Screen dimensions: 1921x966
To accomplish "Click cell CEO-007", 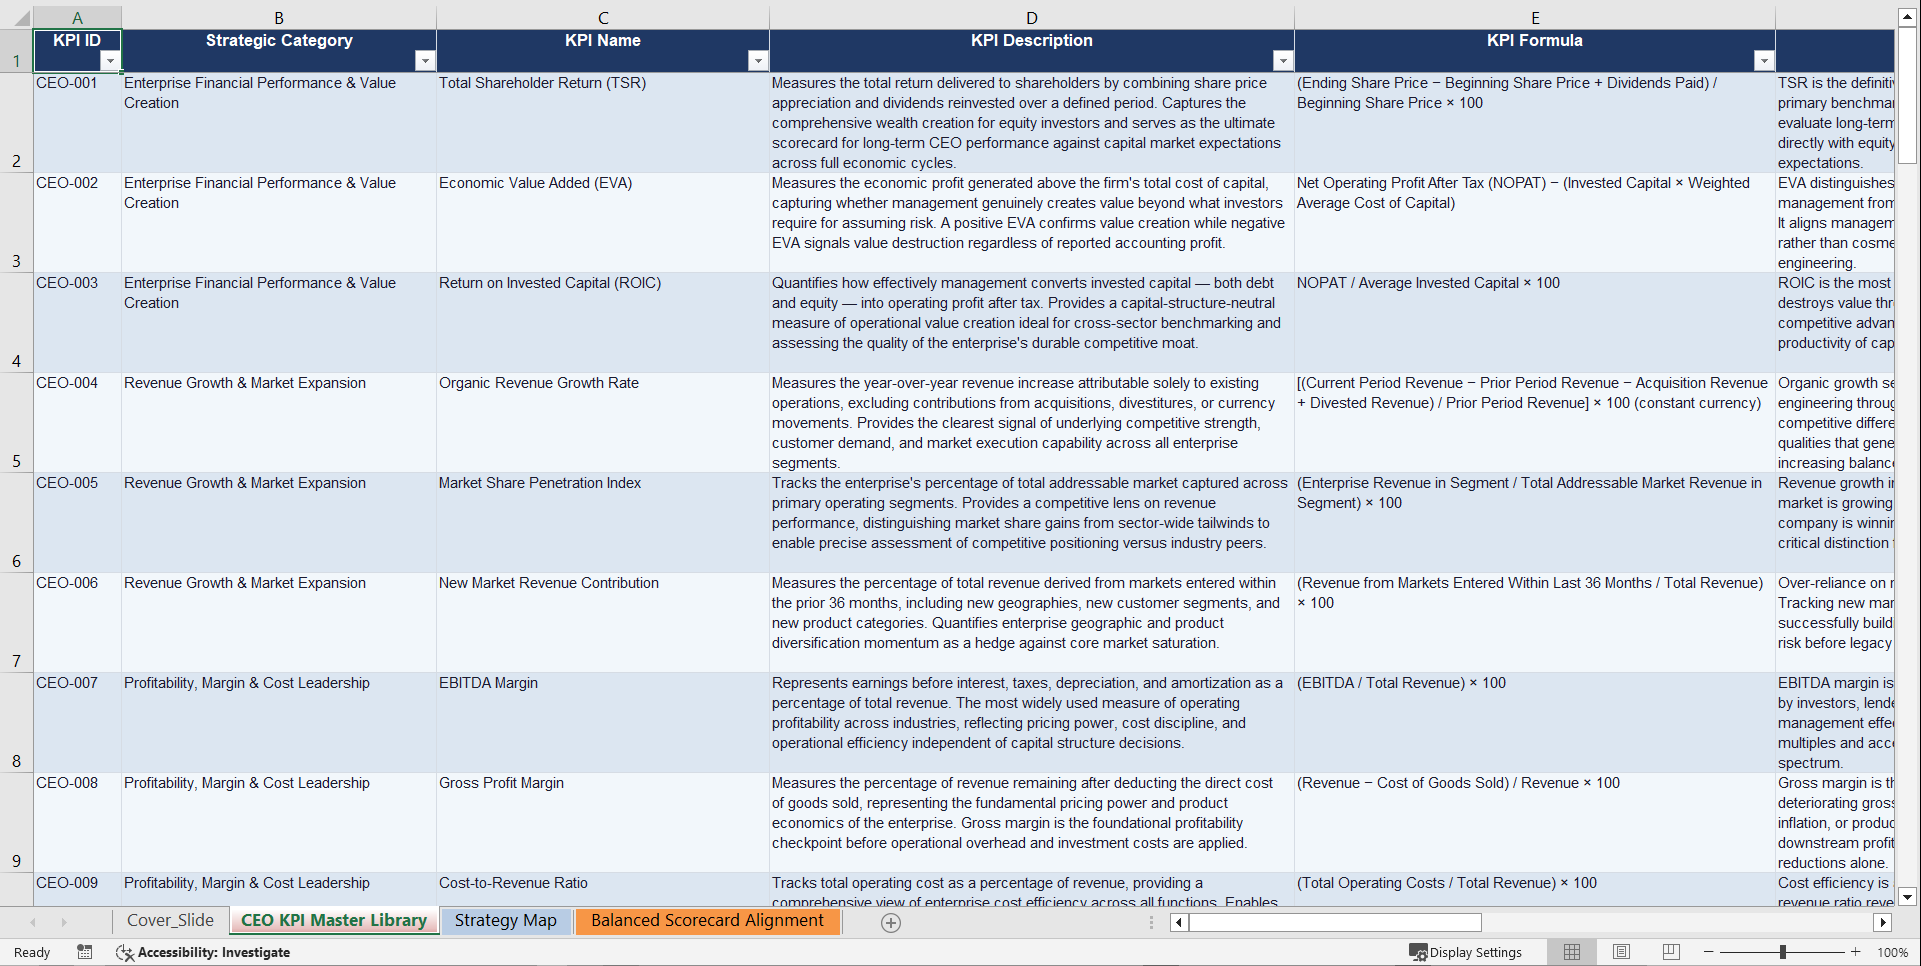I will [77, 722].
